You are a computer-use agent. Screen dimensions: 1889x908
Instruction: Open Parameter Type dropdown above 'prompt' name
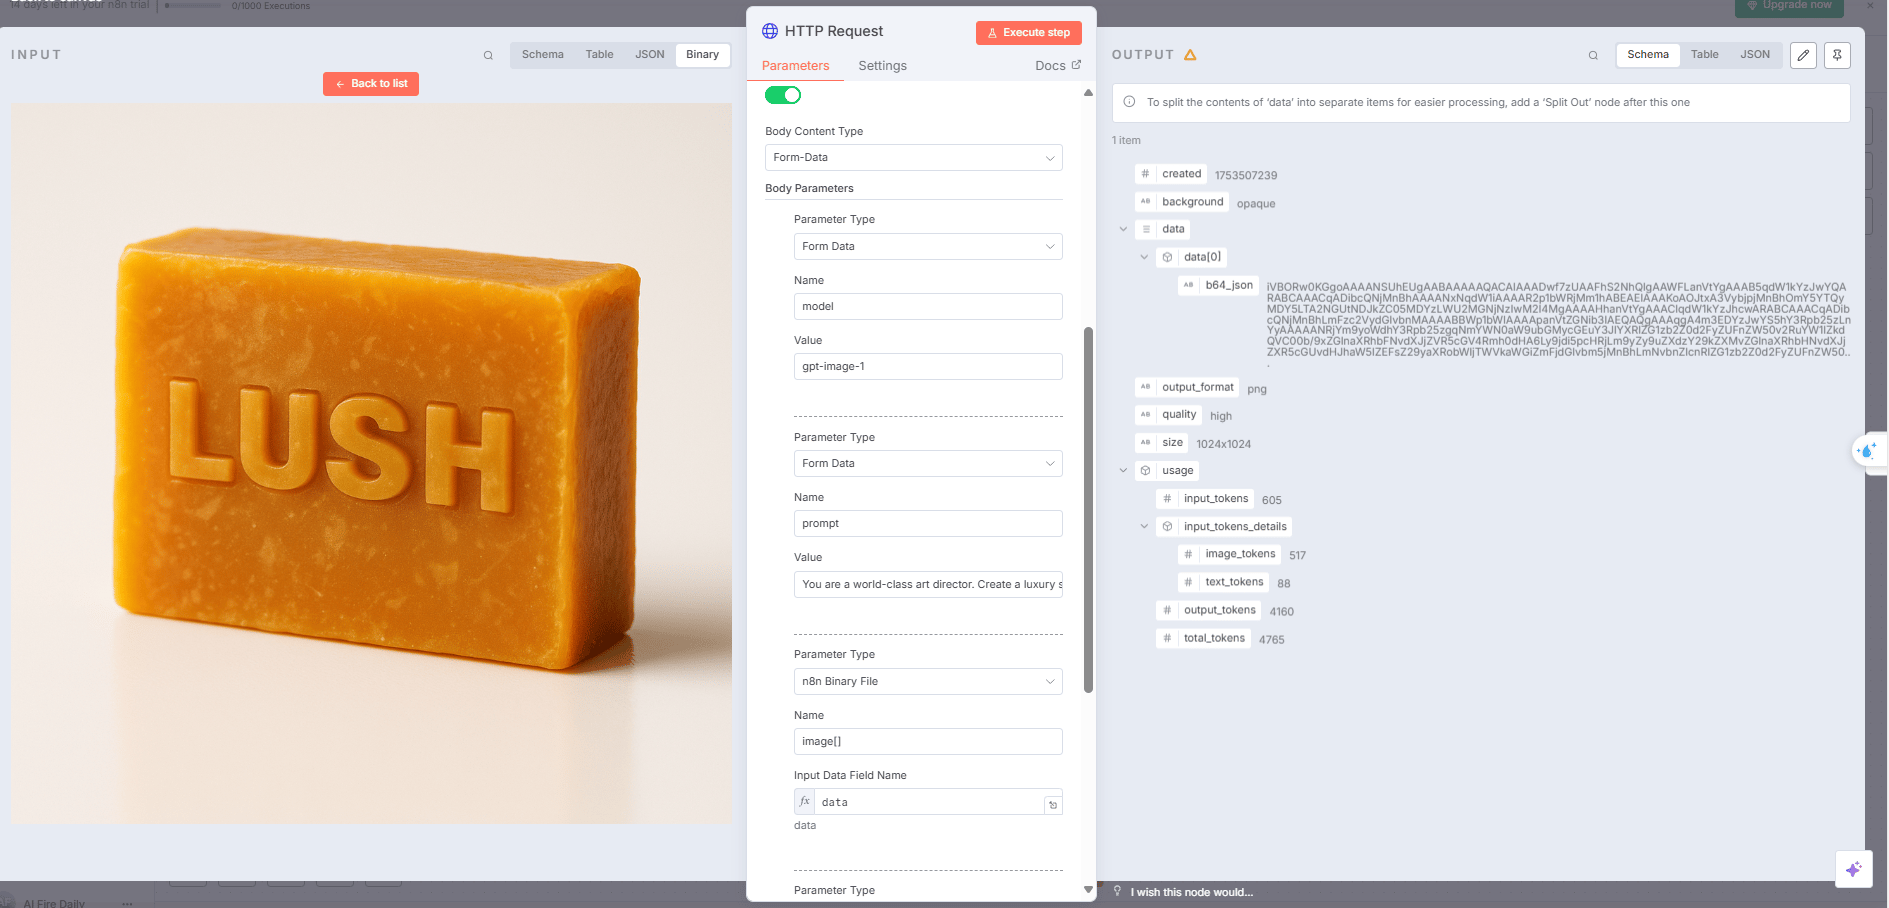928,464
